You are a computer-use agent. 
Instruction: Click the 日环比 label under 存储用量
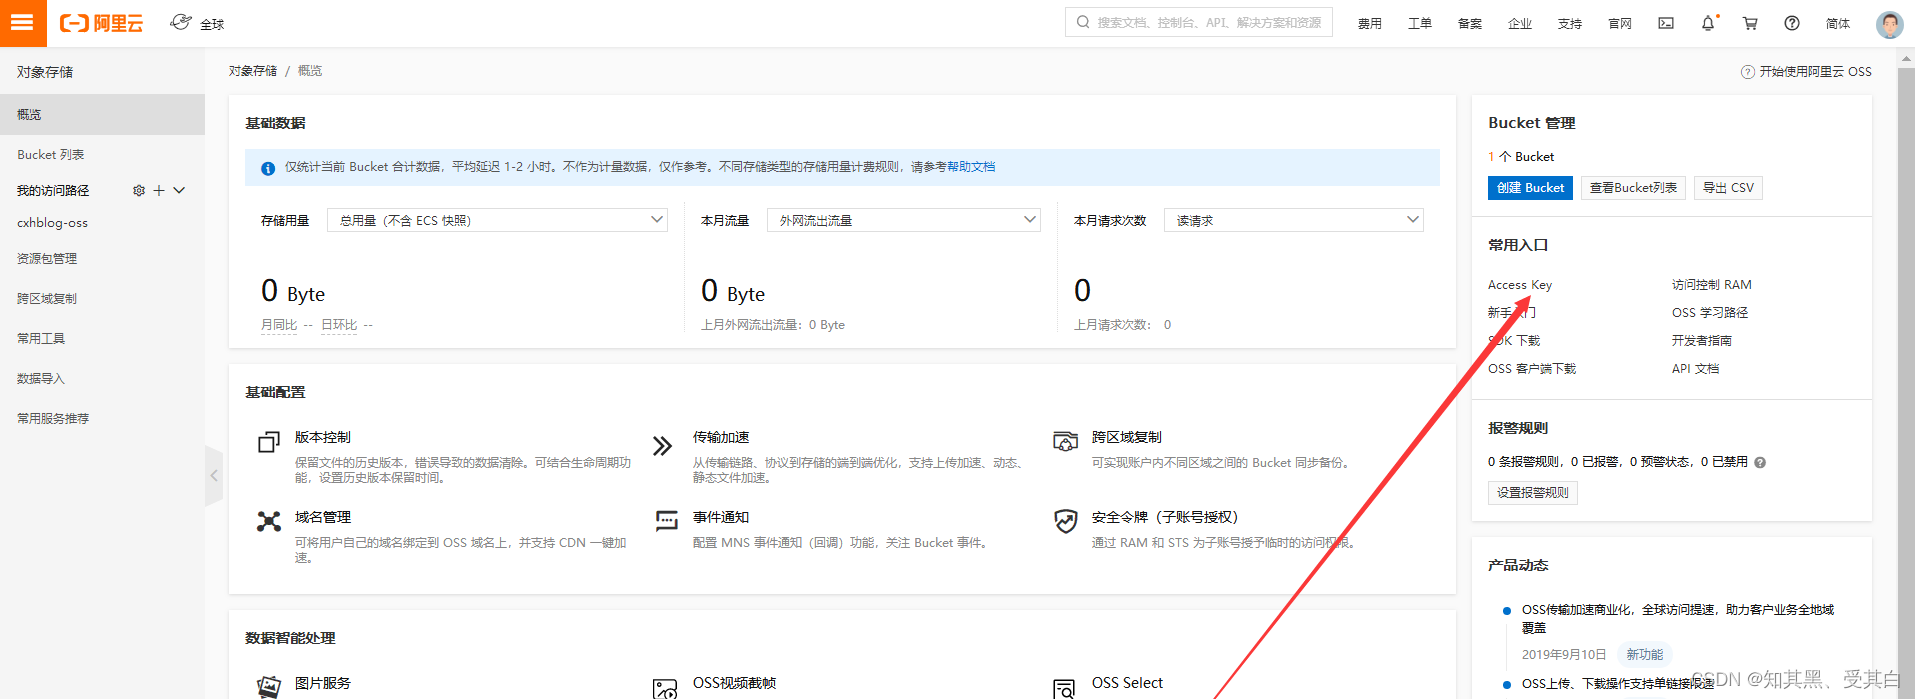pos(339,325)
